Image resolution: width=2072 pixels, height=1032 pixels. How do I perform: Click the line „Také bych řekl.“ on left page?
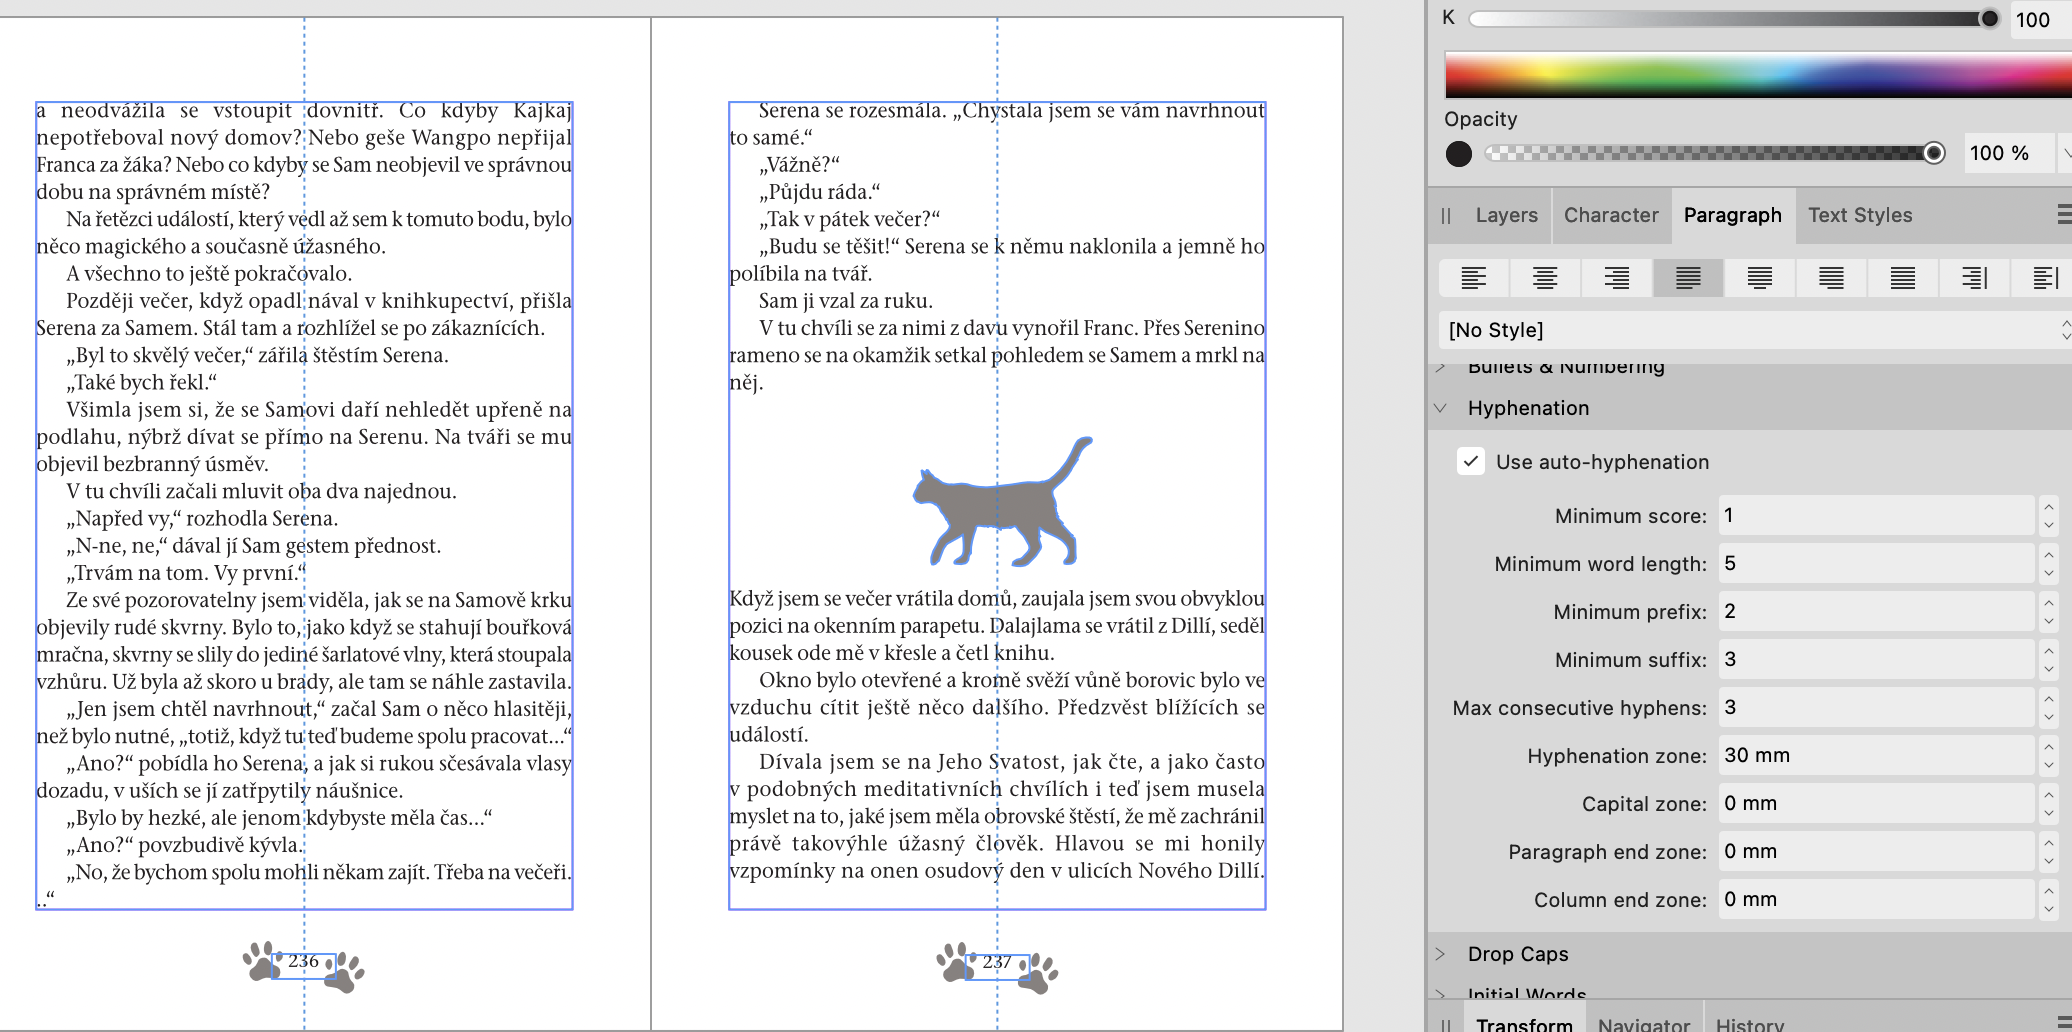tap(141, 383)
